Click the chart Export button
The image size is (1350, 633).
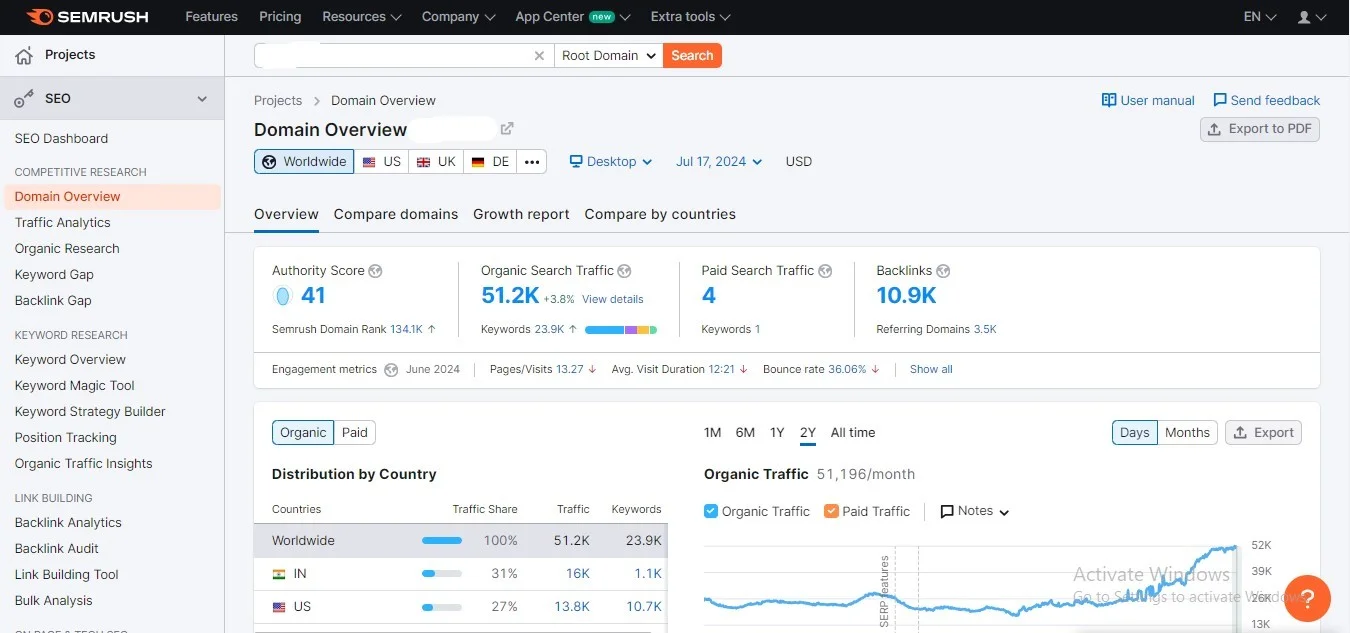1263,433
